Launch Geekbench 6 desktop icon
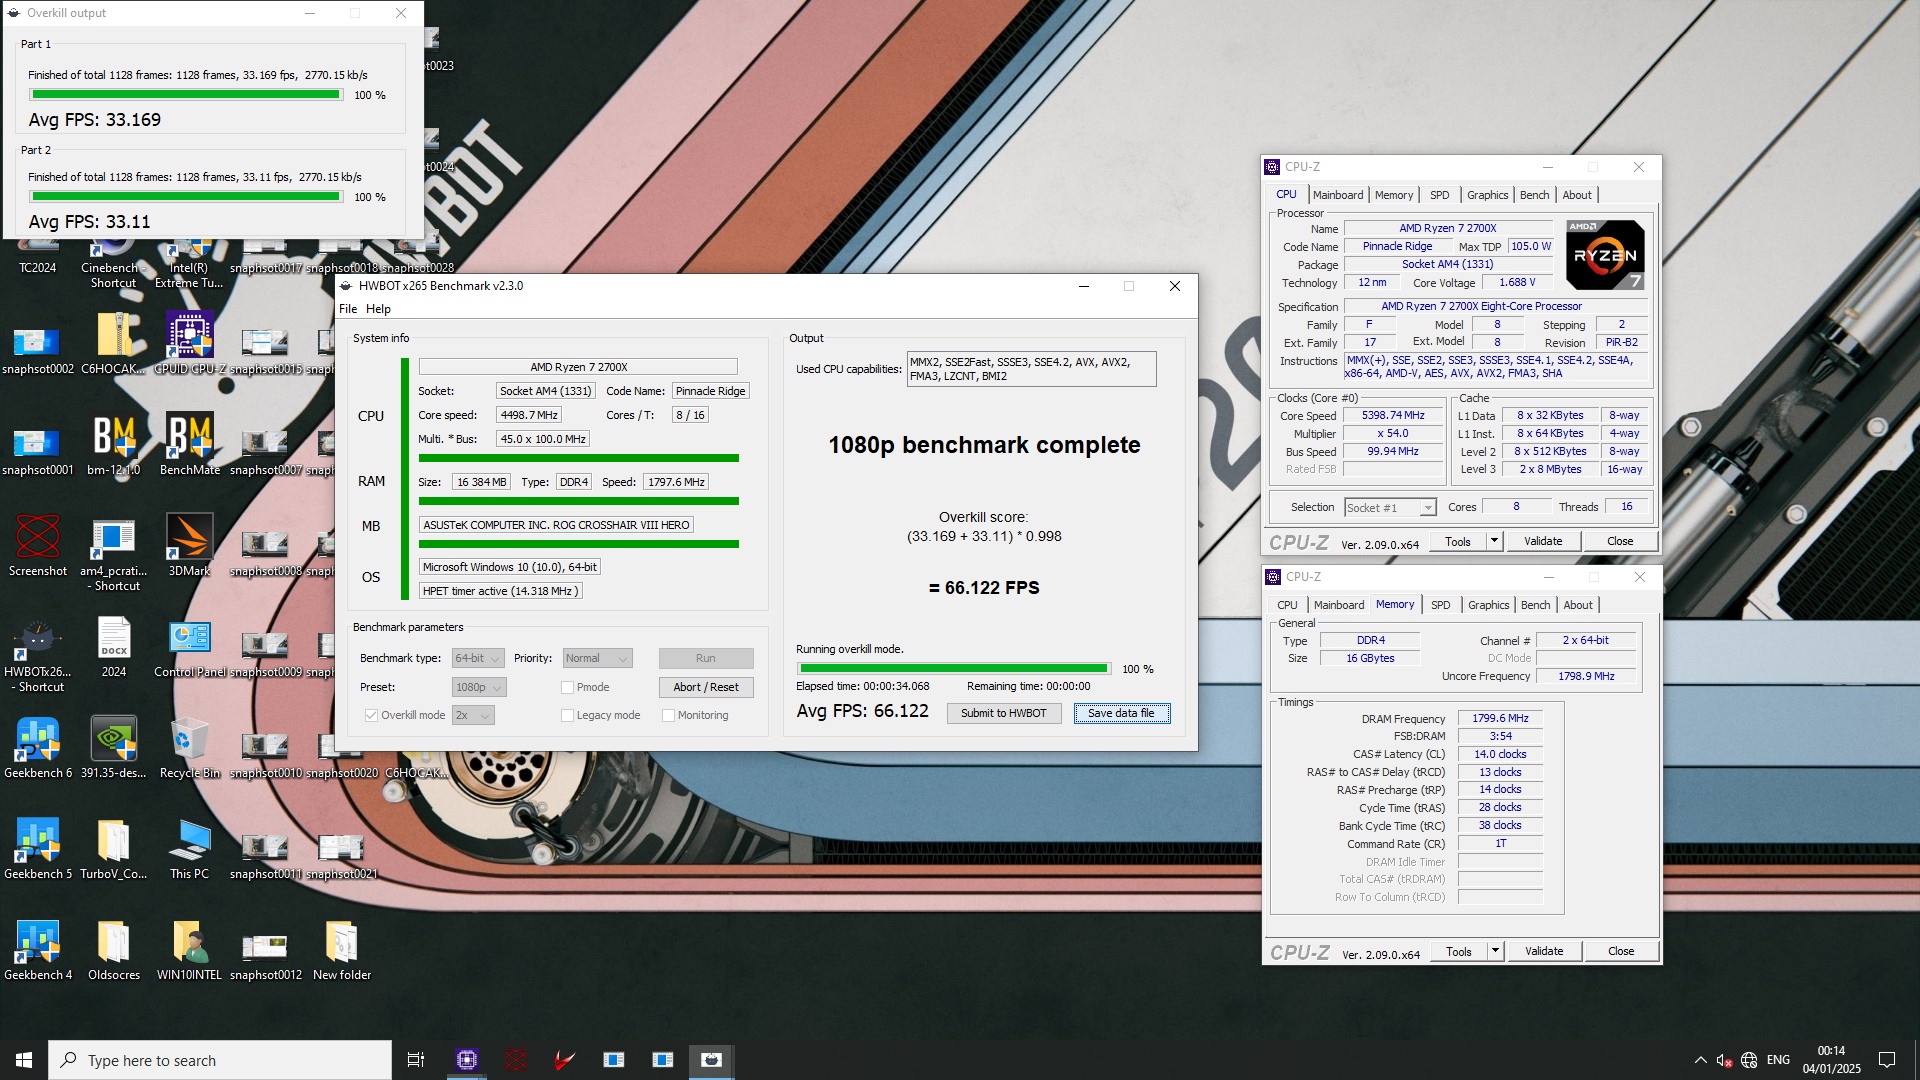This screenshot has width=1920, height=1080. 38,748
